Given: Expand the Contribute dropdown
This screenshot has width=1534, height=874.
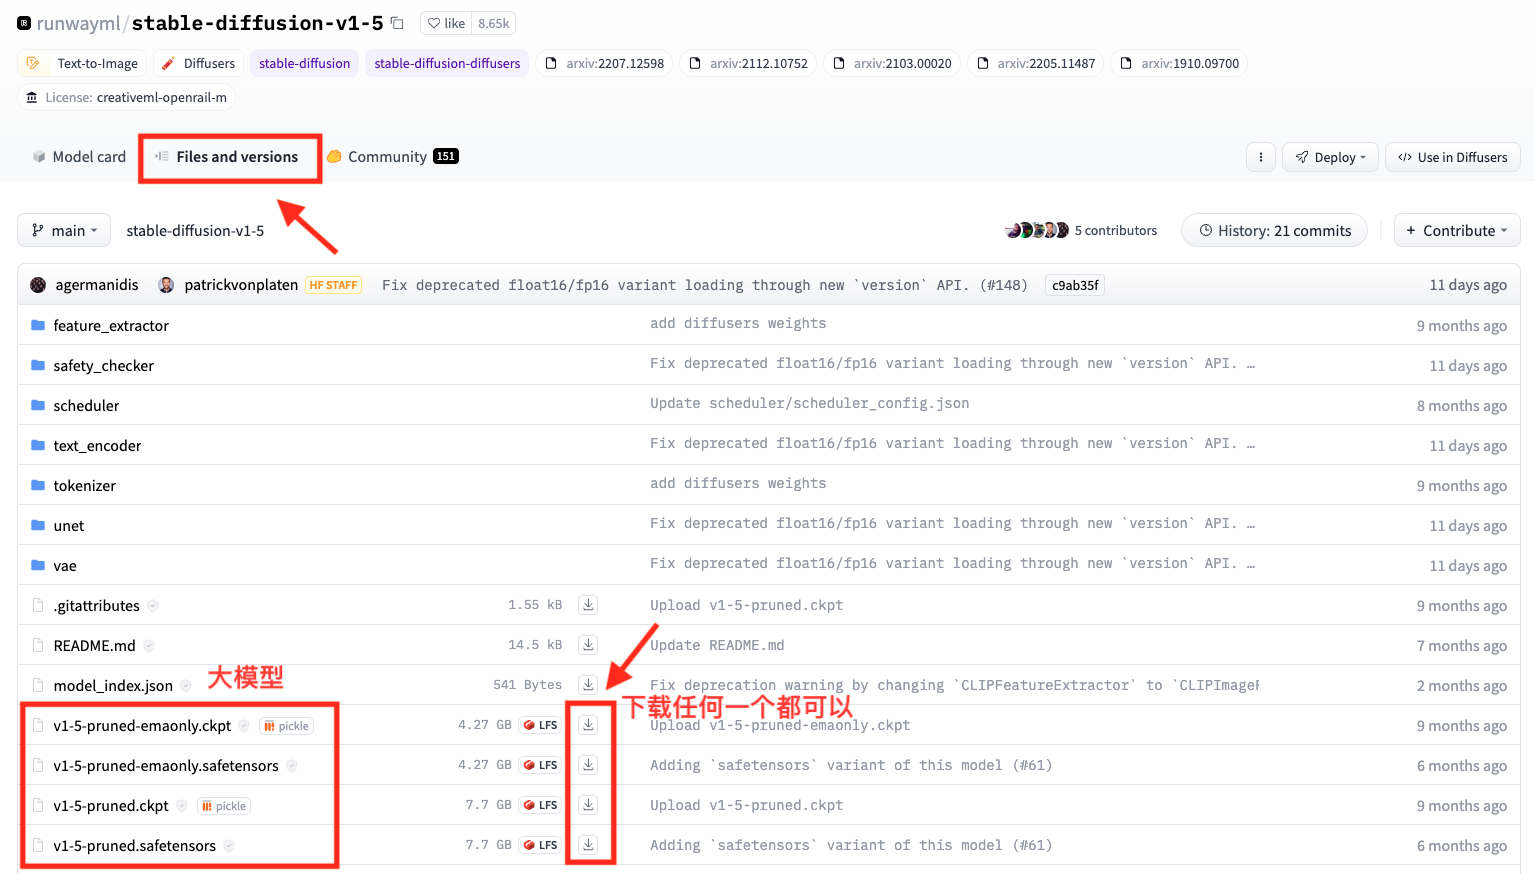Looking at the screenshot, I should click(1457, 230).
